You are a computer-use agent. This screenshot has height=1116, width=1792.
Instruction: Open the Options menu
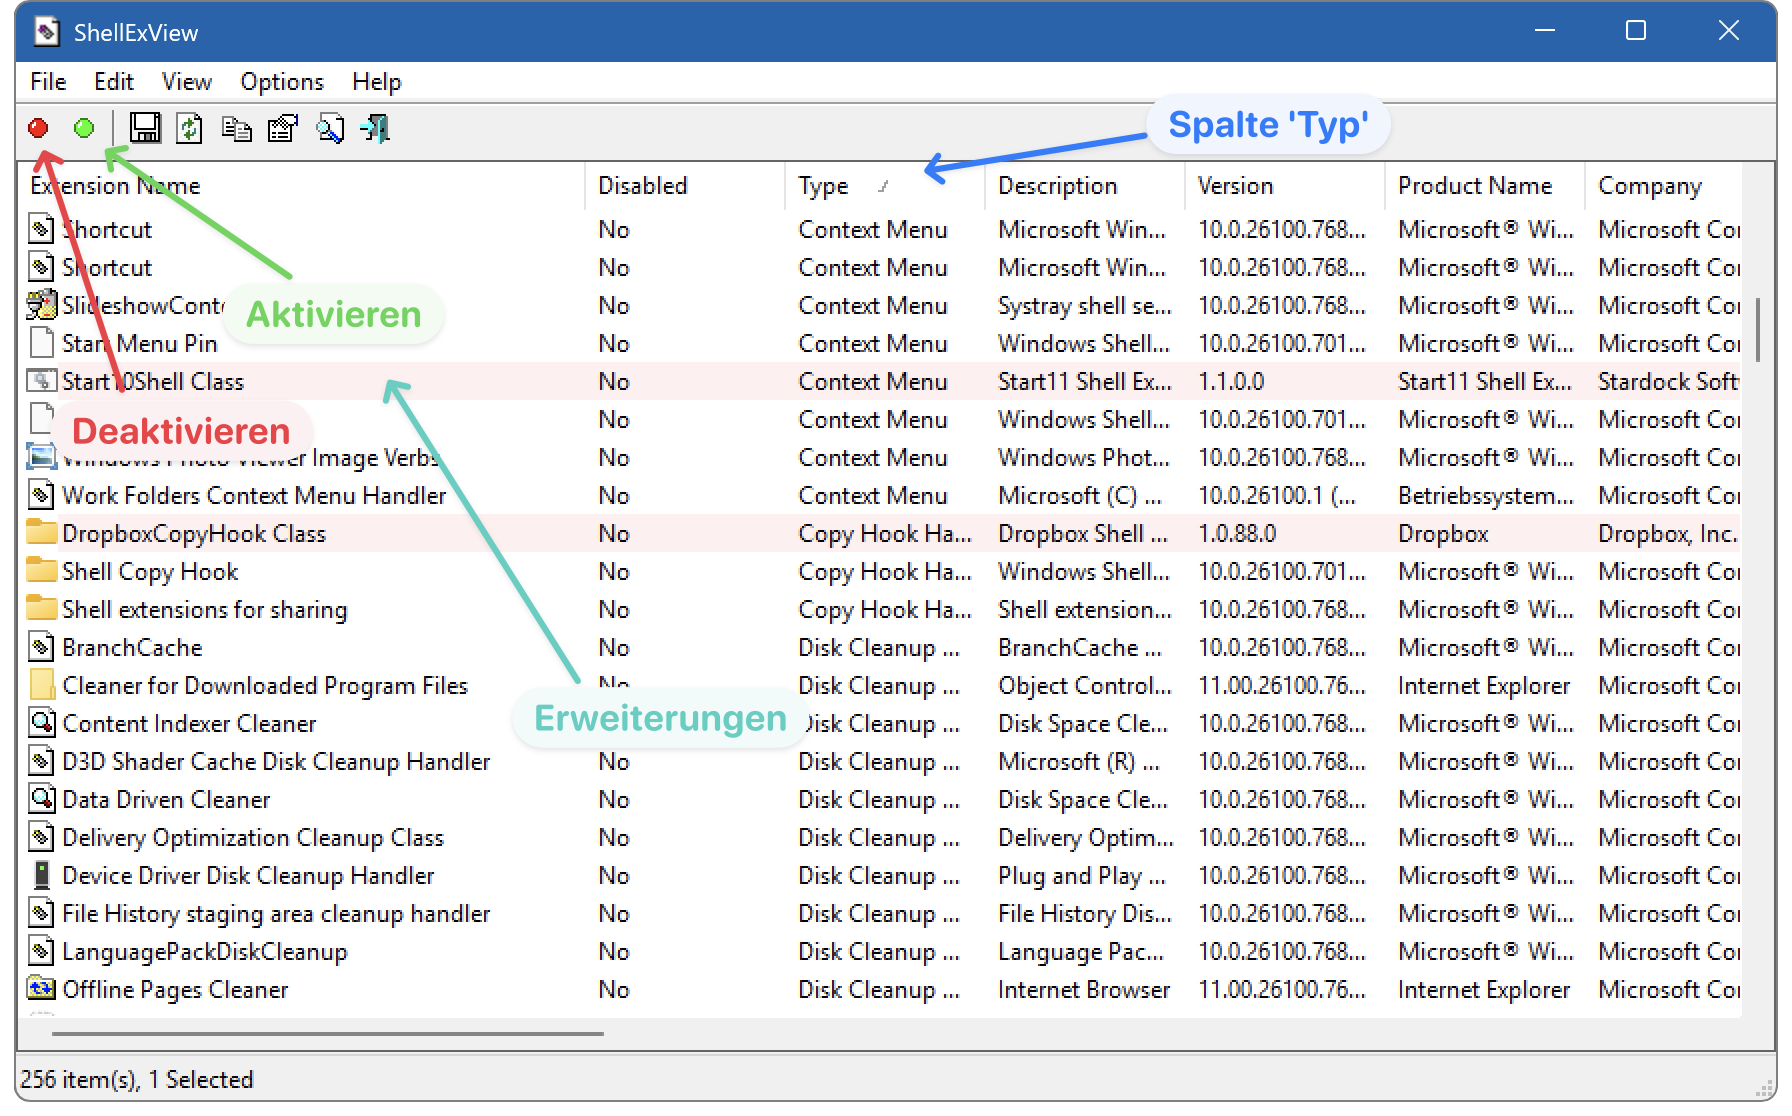[x=281, y=81]
